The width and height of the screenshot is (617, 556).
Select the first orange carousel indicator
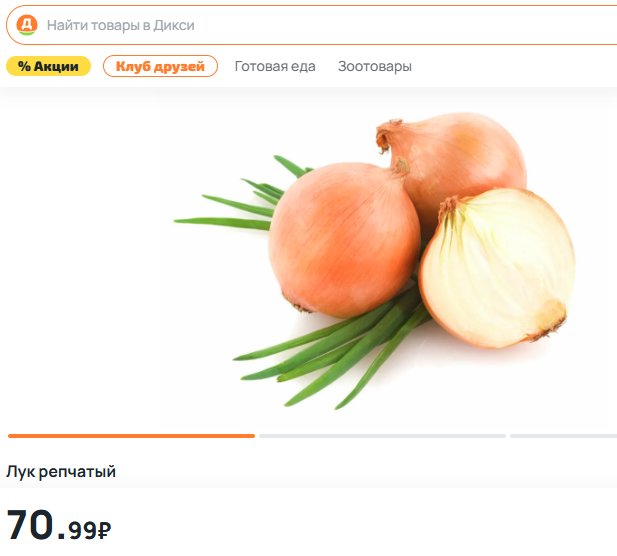[x=131, y=436]
